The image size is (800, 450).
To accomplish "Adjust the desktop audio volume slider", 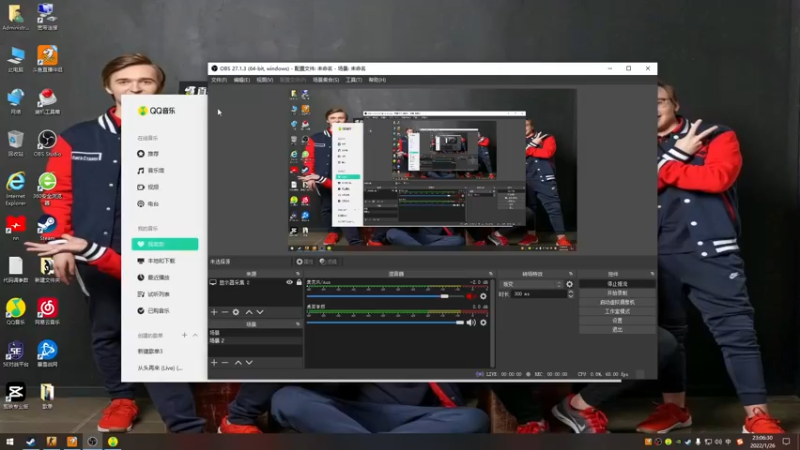I will pos(385,322).
